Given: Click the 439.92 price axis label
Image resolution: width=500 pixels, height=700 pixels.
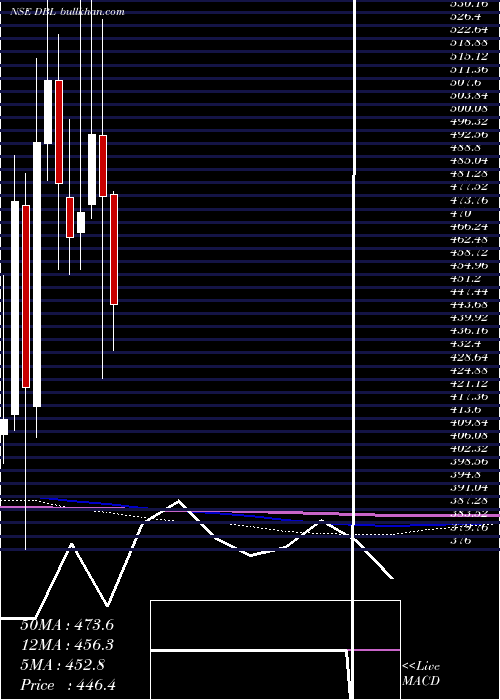Looking at the screenshot, I should 470,318.
